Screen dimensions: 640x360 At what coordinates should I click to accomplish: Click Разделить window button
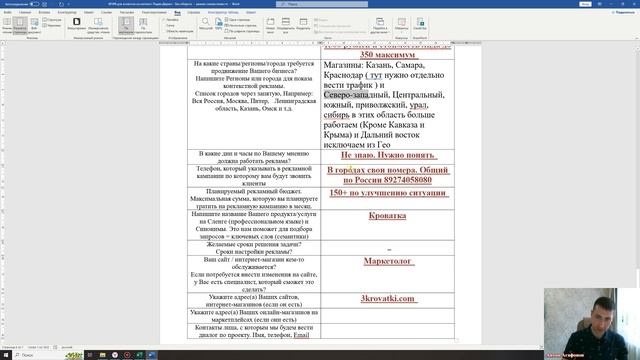click(x=303, y=24)
